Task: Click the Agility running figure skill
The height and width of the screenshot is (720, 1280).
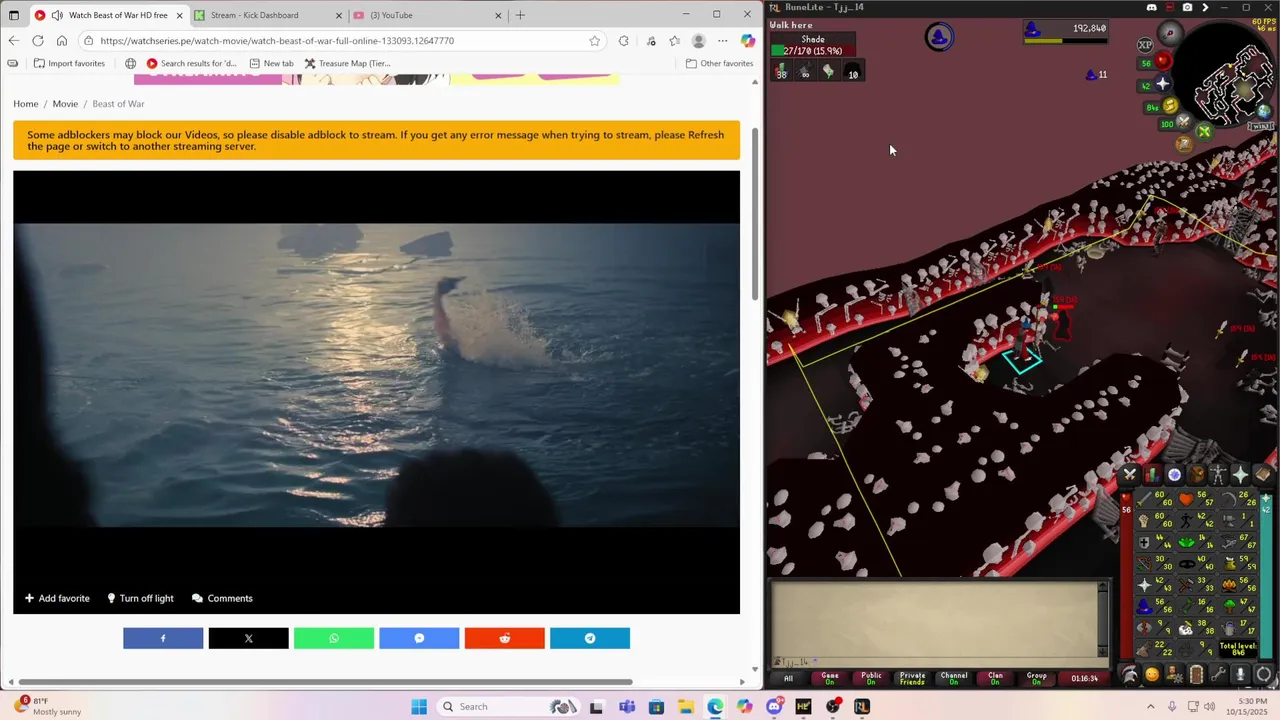Action: 1196,520
